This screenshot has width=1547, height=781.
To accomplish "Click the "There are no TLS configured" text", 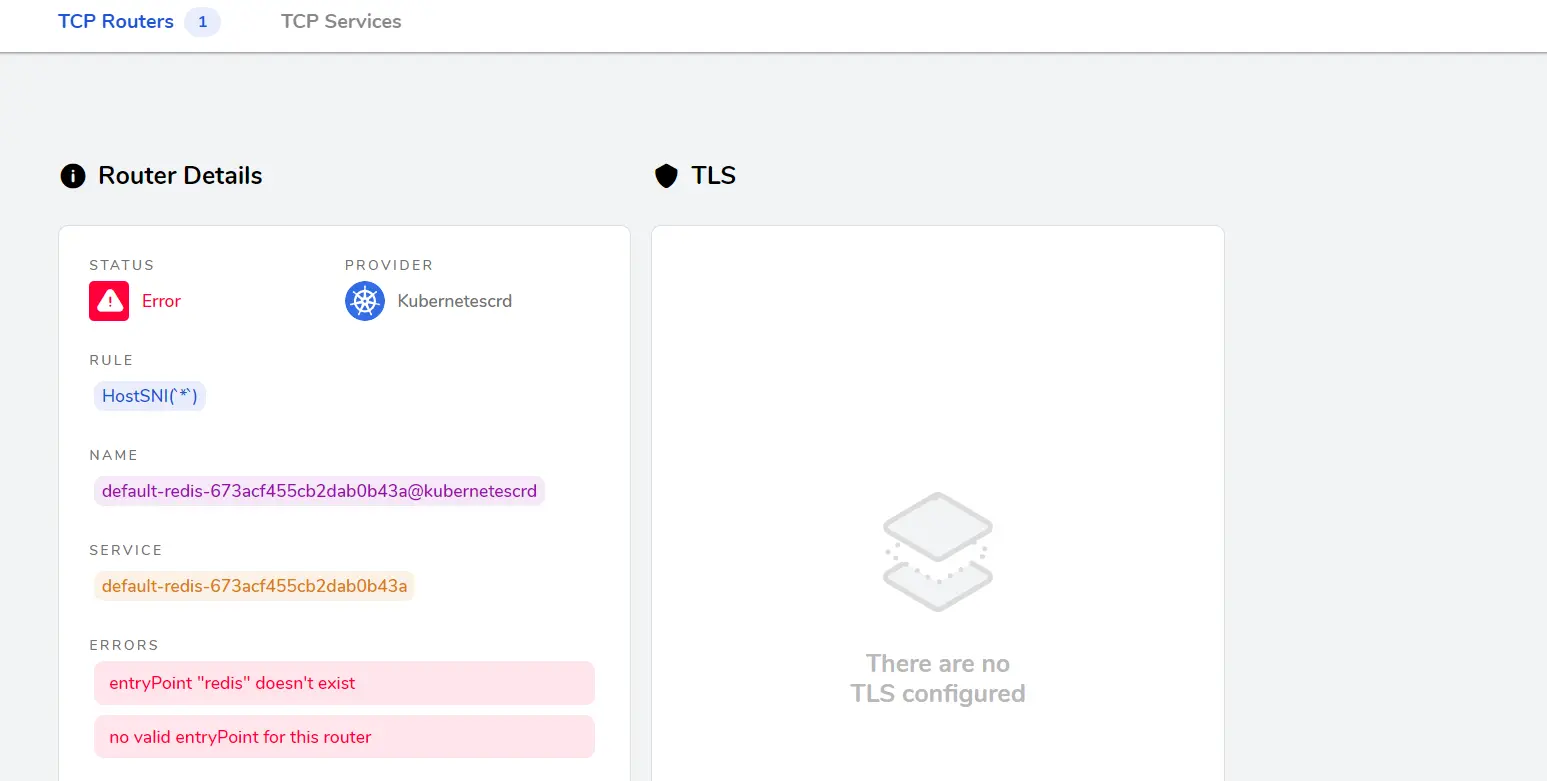I will coord(938,678).
